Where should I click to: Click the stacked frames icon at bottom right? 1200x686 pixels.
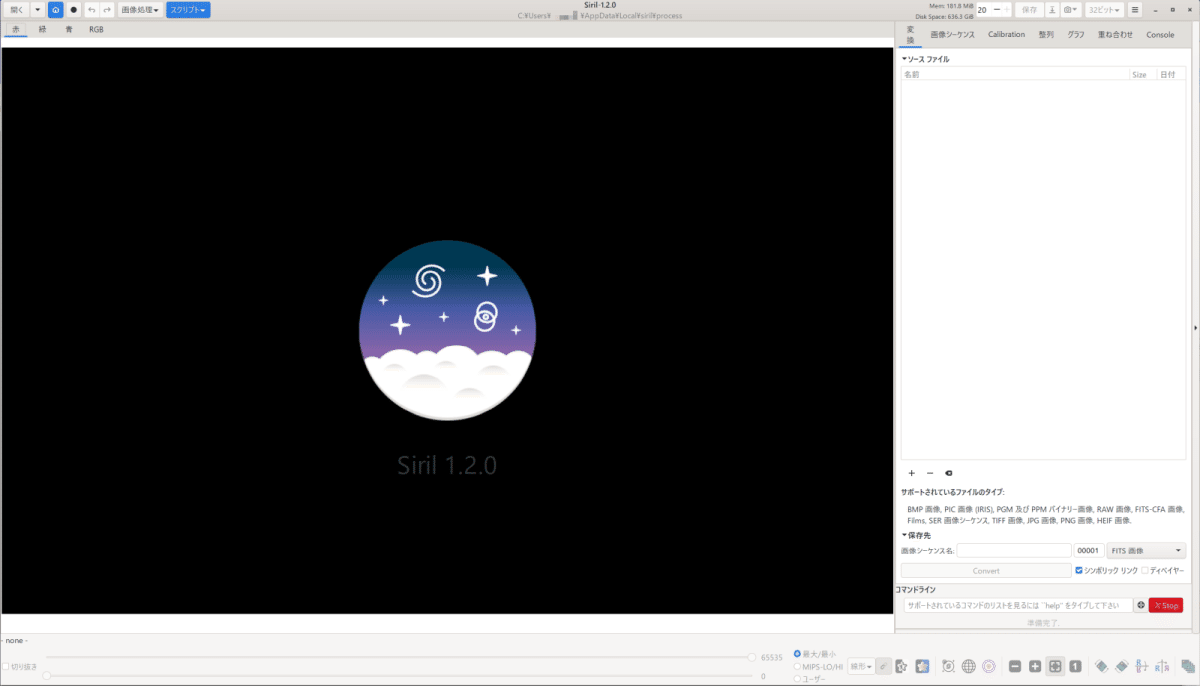pos(1187,666)
